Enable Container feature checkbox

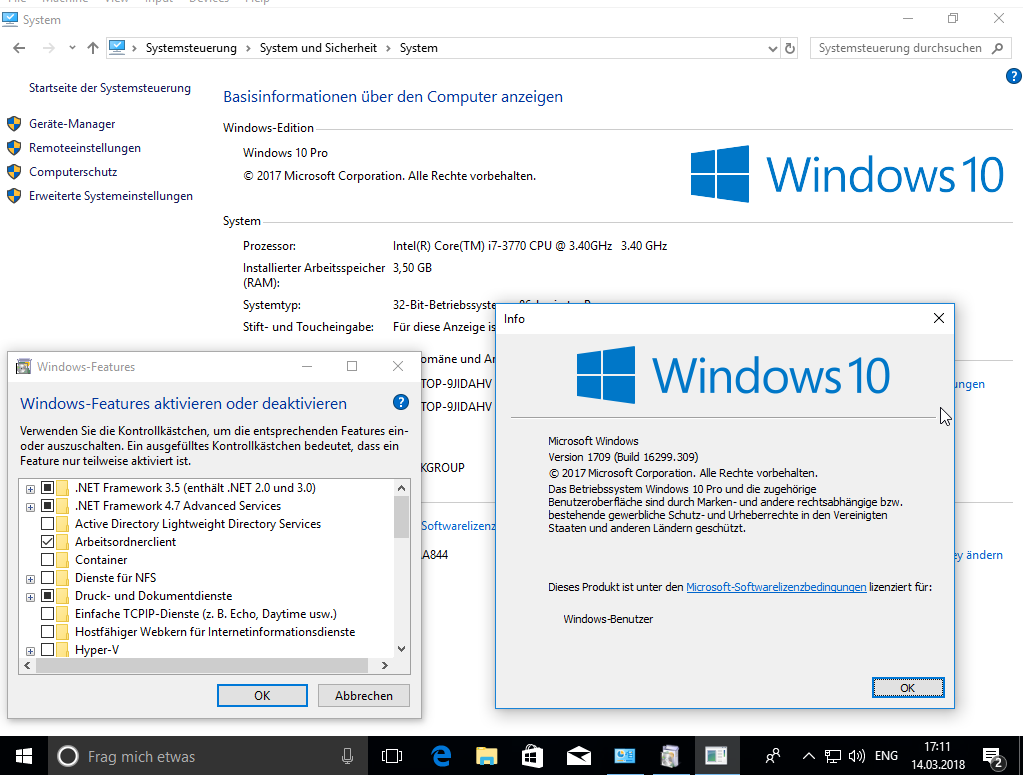tap(47, 560)
